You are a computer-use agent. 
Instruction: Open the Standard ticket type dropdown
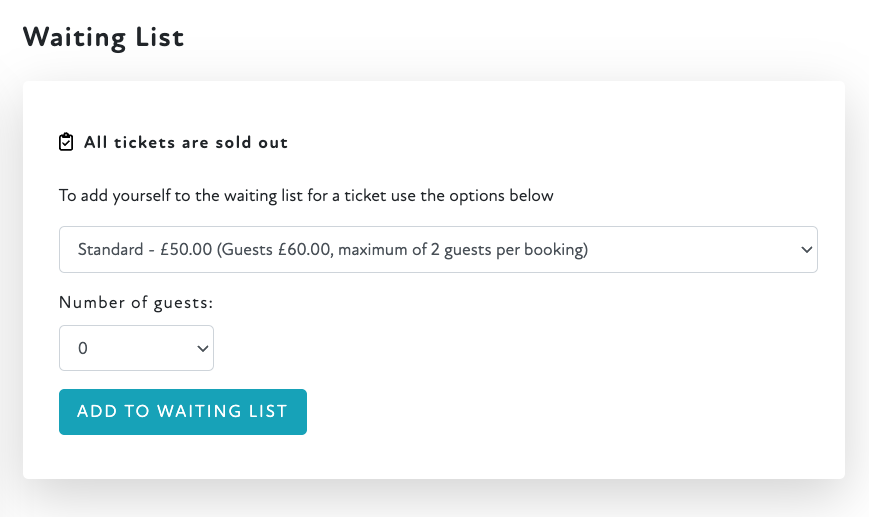coord(438,250)
